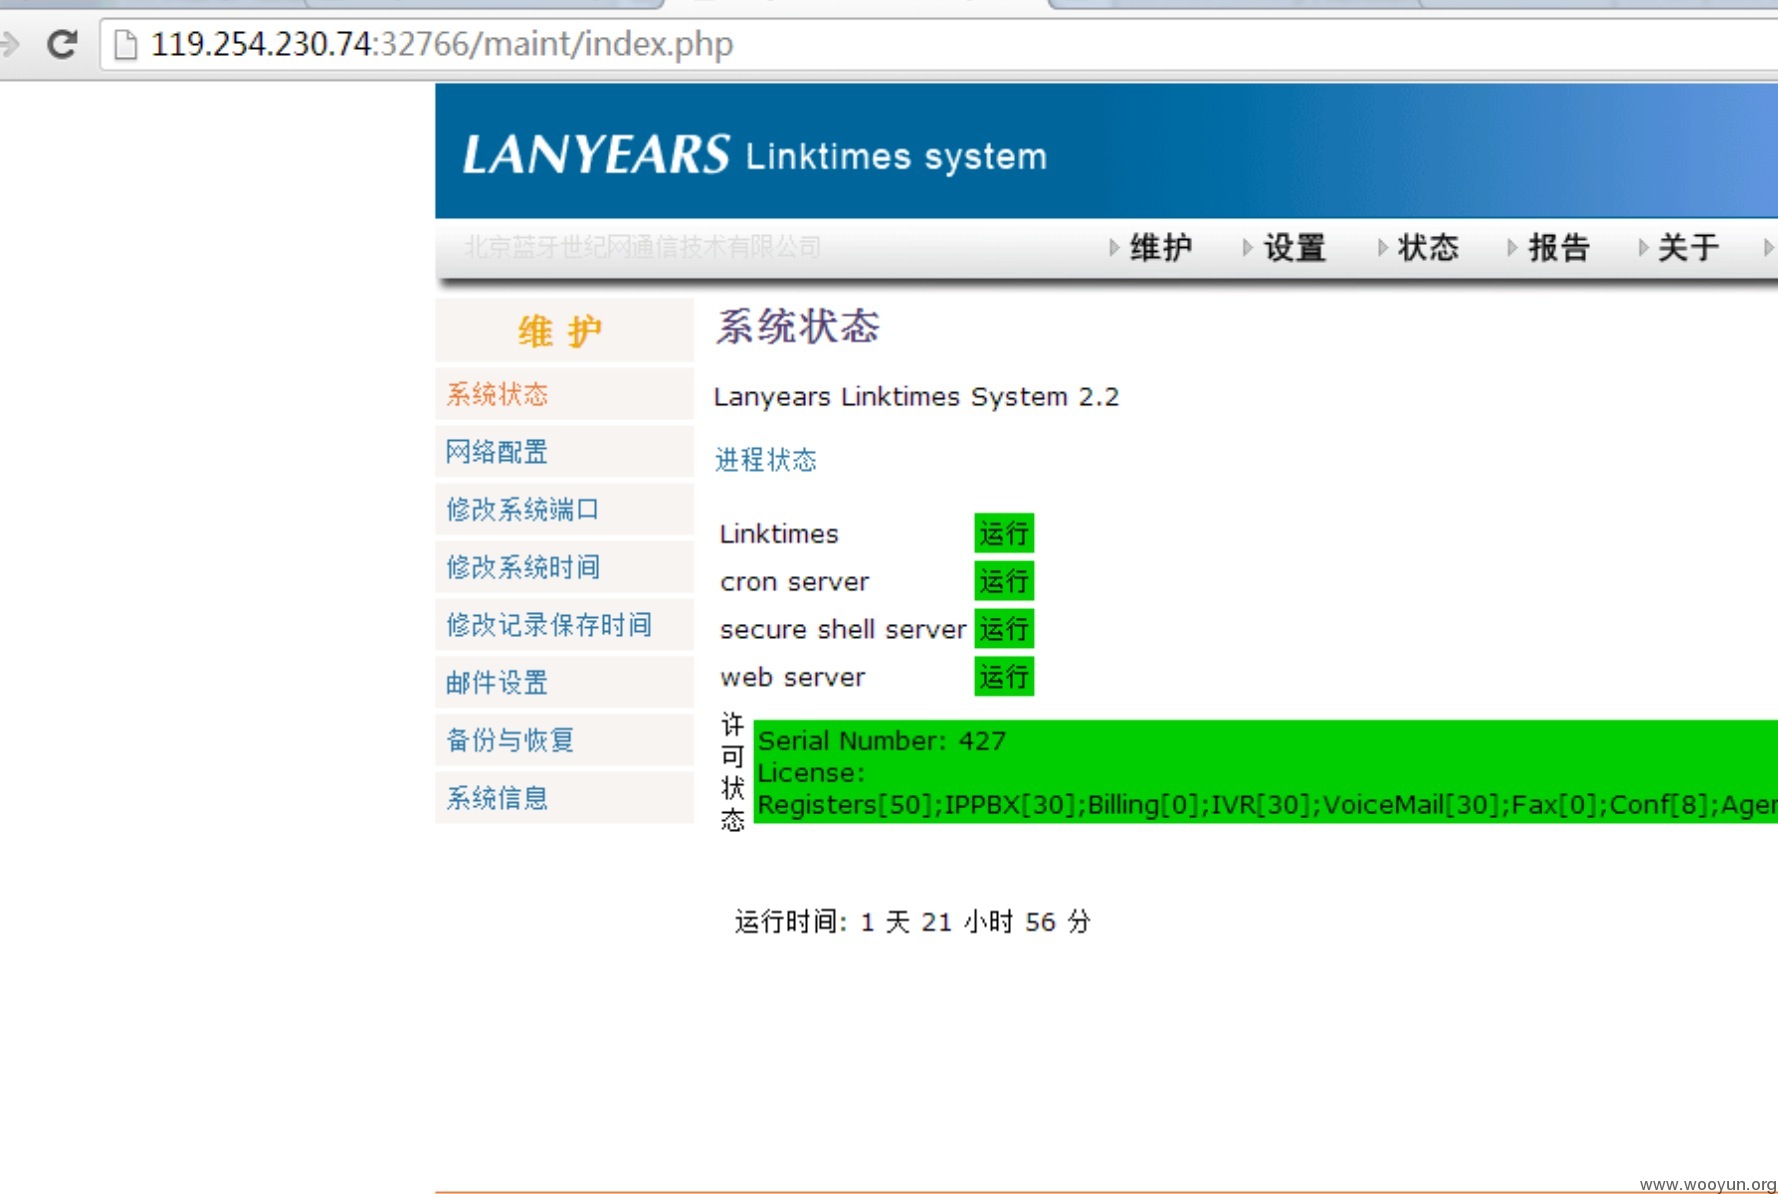Click the Registers[50] license line
This screenshot has width=1778, height=1194.
tap(1267, 805)
